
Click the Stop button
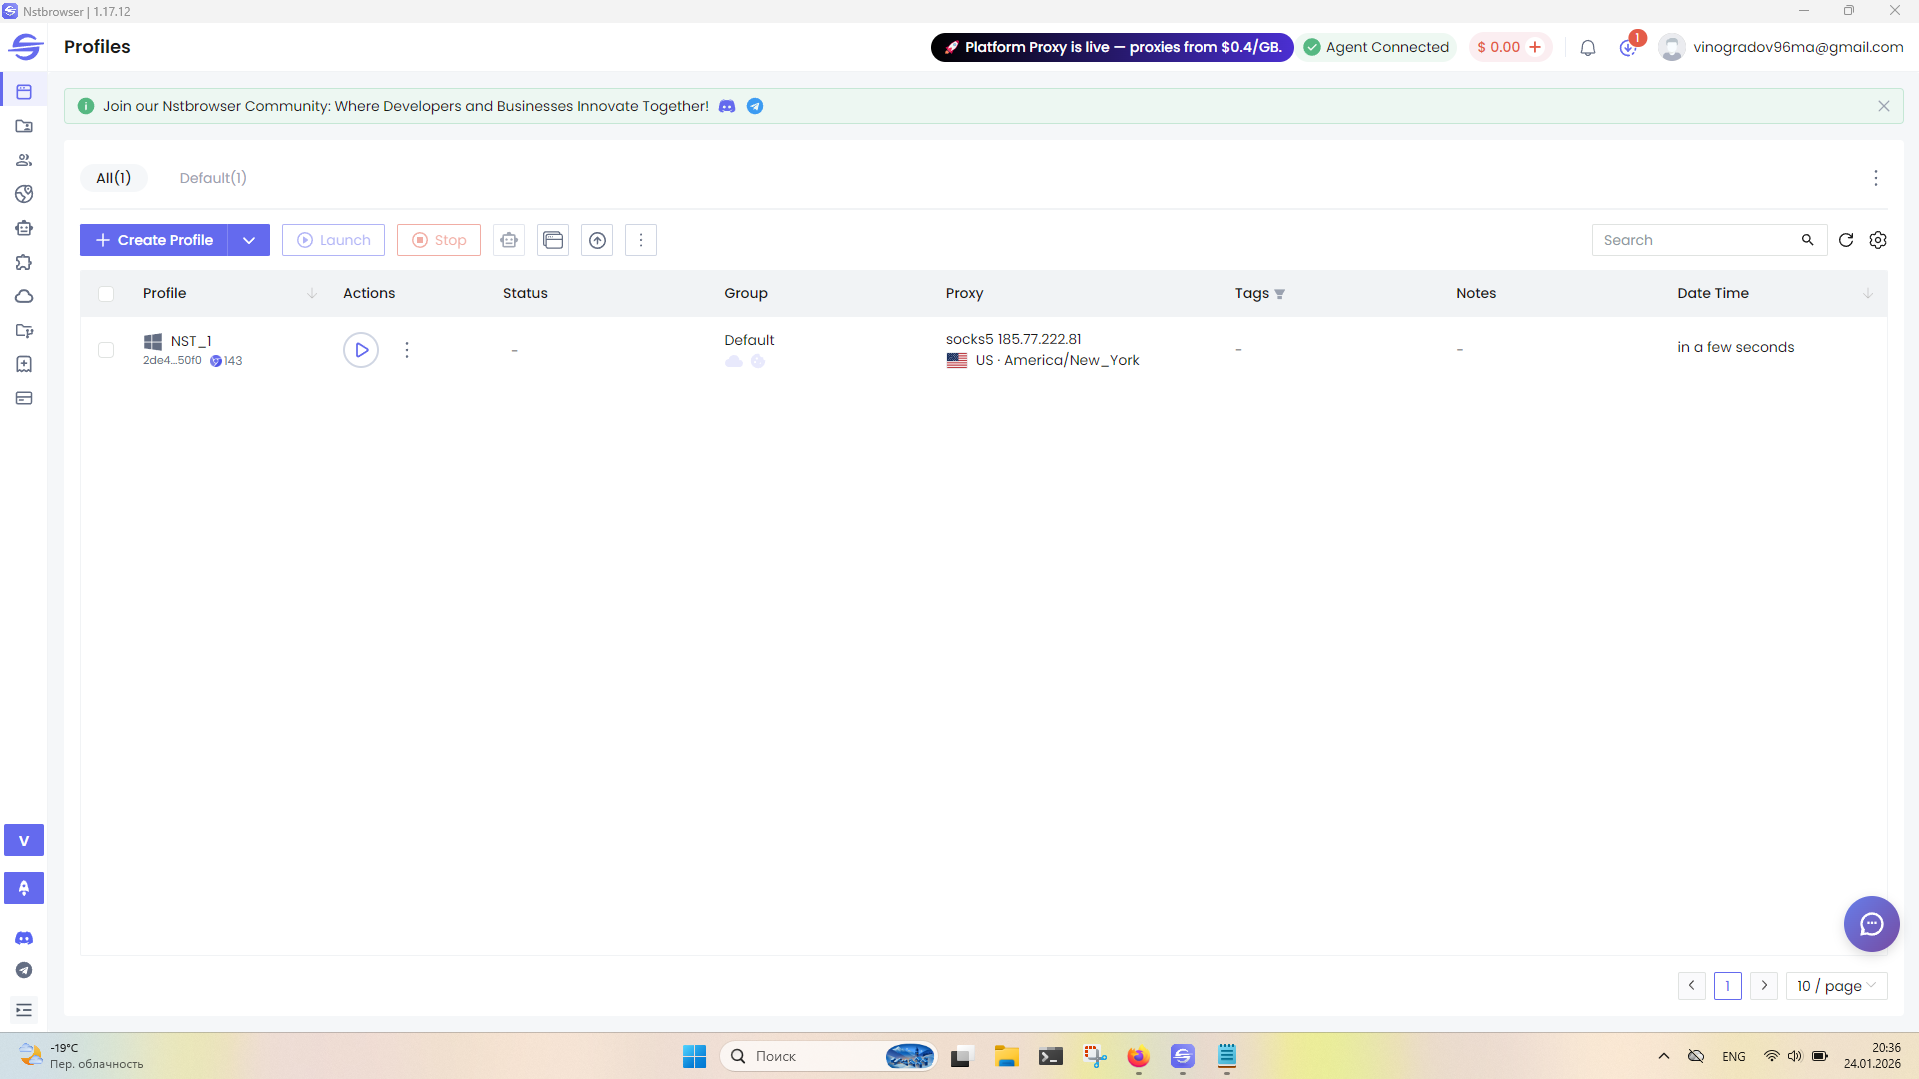pyautogui.click(x=439, y=240)
